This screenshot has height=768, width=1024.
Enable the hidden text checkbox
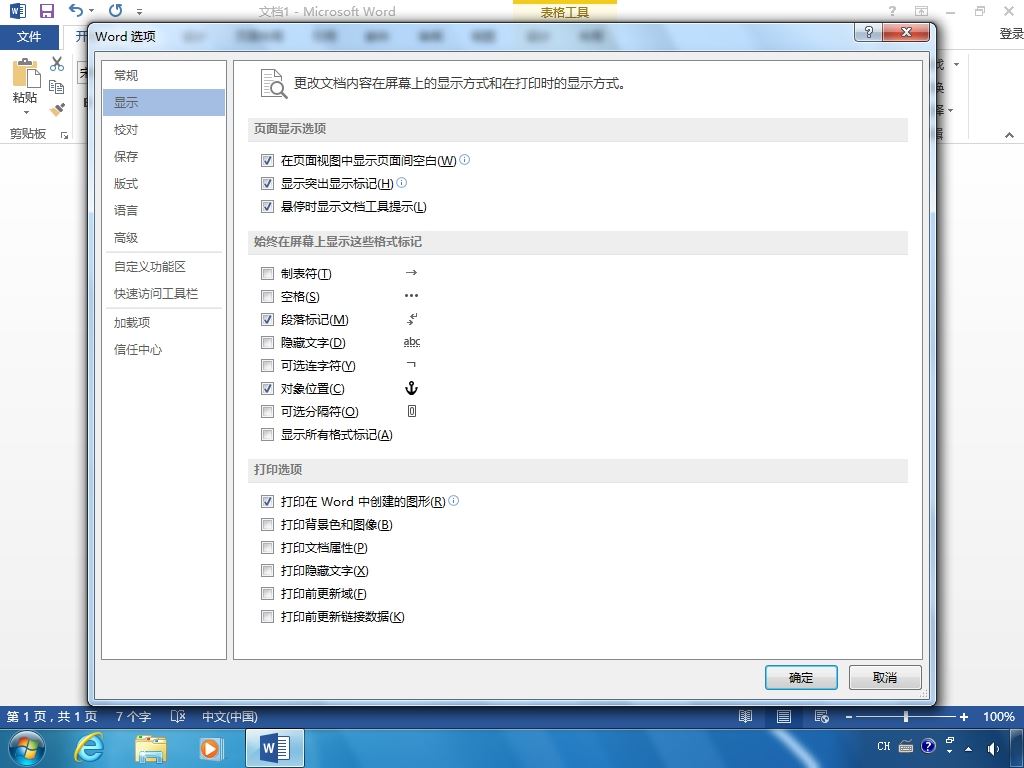pos(267,342)
